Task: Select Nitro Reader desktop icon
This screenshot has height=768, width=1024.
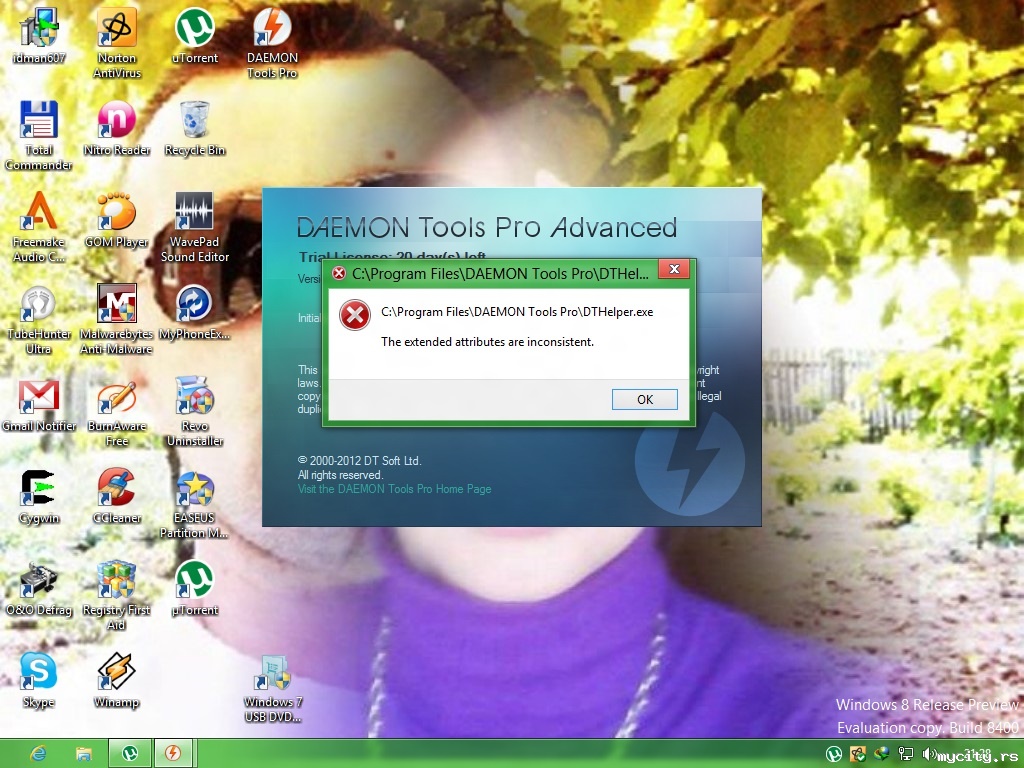Action: pyautogui.click(x=117, y=128)
